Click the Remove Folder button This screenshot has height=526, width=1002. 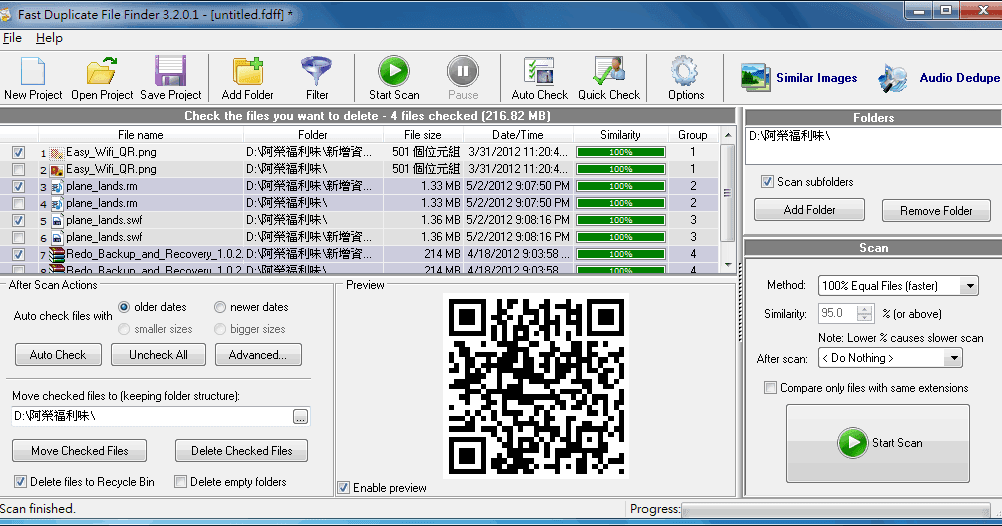936,210
